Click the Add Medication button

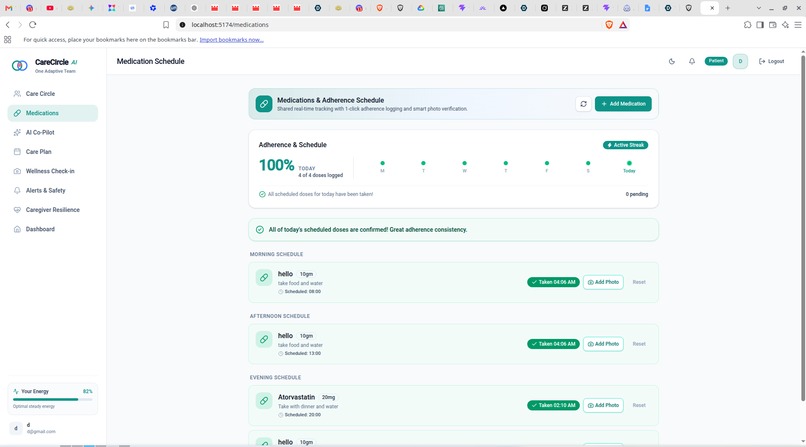coord(623,104)
